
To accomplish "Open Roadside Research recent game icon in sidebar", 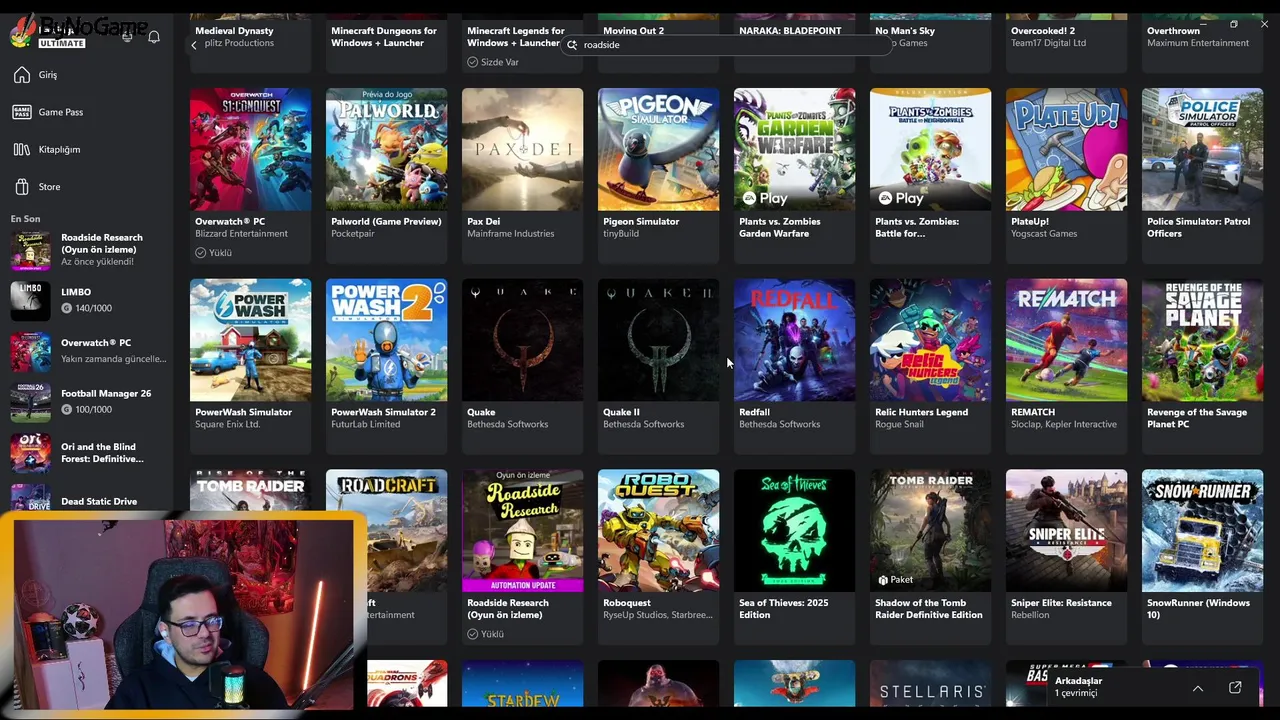I will click(30, 250).
